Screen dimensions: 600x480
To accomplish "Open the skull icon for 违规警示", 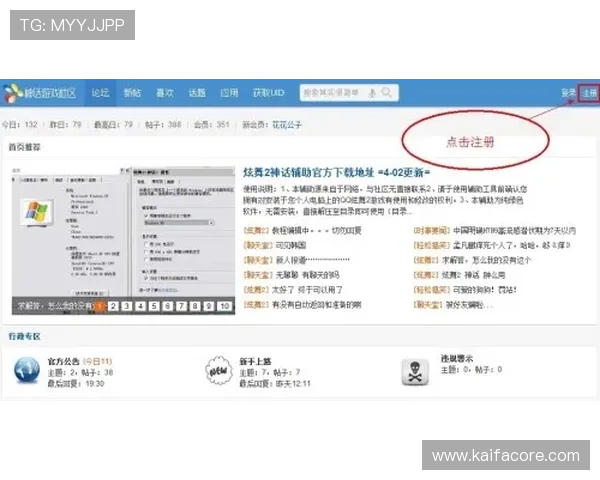I will [x=415, y=372].
